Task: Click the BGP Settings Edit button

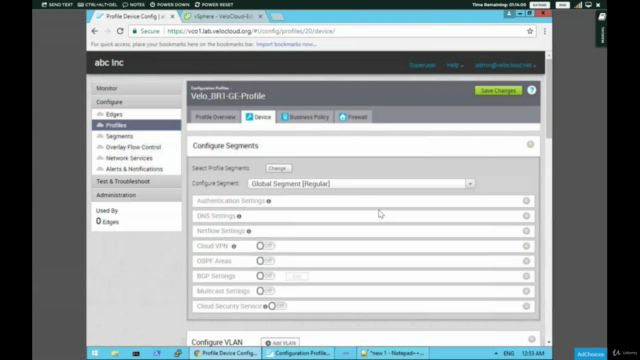Action: tap(297, 276)
